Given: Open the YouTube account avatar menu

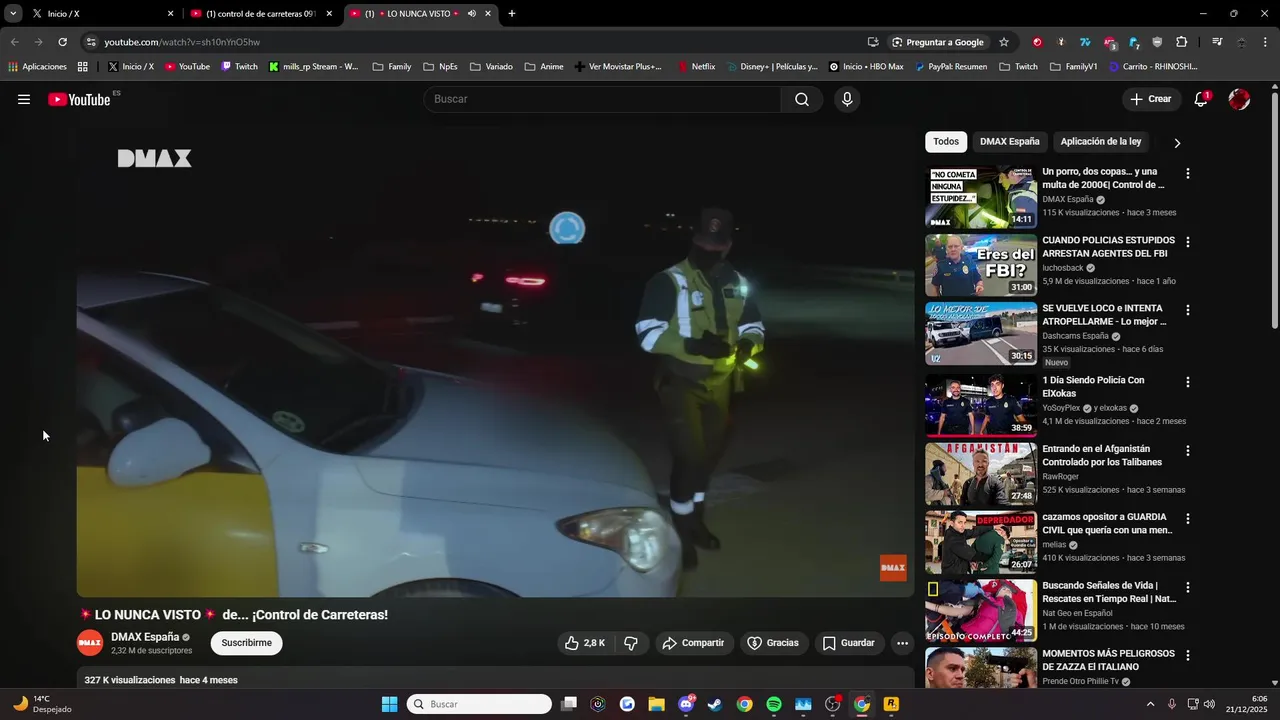Looking at the screenshot, I should [1239, 99].
